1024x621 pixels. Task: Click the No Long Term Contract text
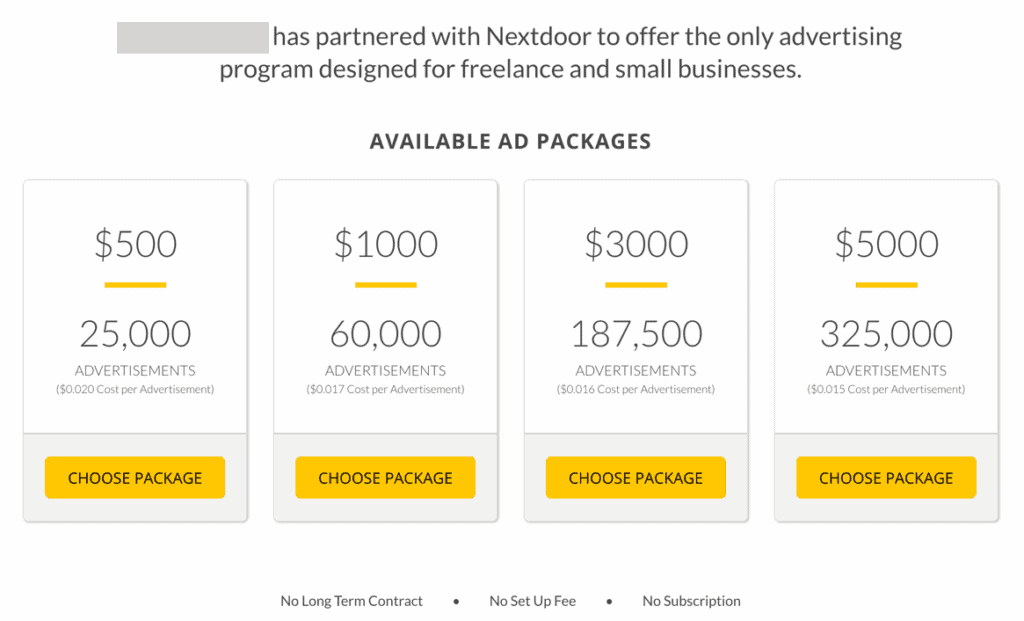(351, 601)
